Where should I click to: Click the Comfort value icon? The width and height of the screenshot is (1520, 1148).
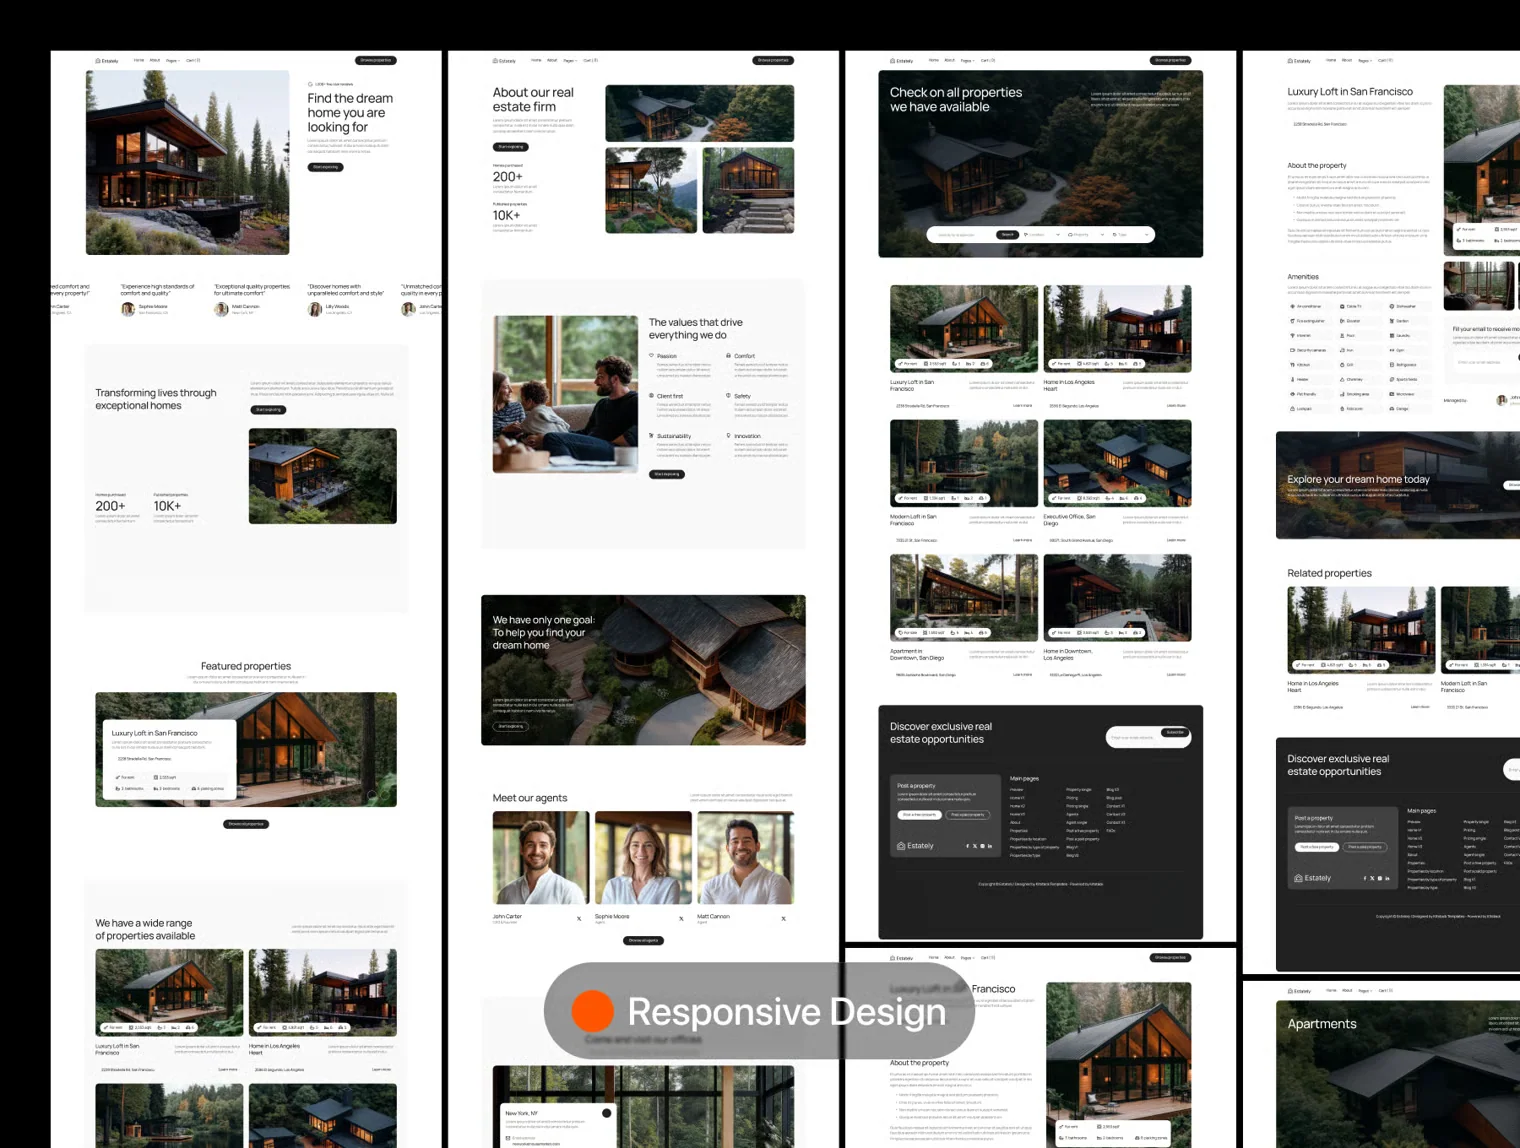729,355
